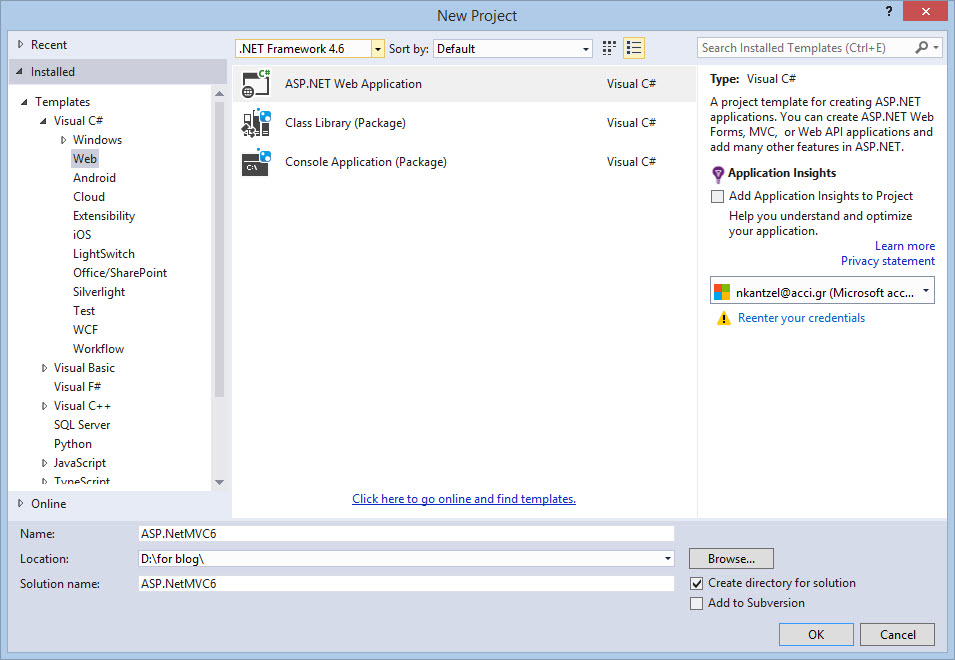Select the Extensibility template category
The image size is (955, 660).
click(104, 216)
